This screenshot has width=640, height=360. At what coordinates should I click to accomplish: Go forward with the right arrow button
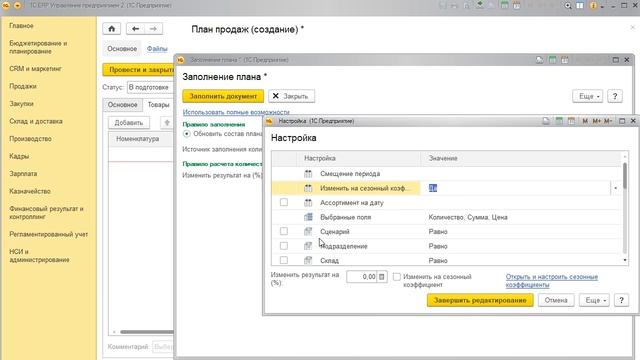153,29
